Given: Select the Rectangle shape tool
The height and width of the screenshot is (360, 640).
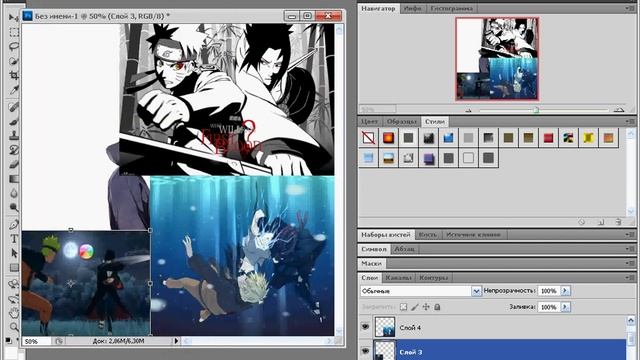Looking at the screenshot, I should (13, 268).
